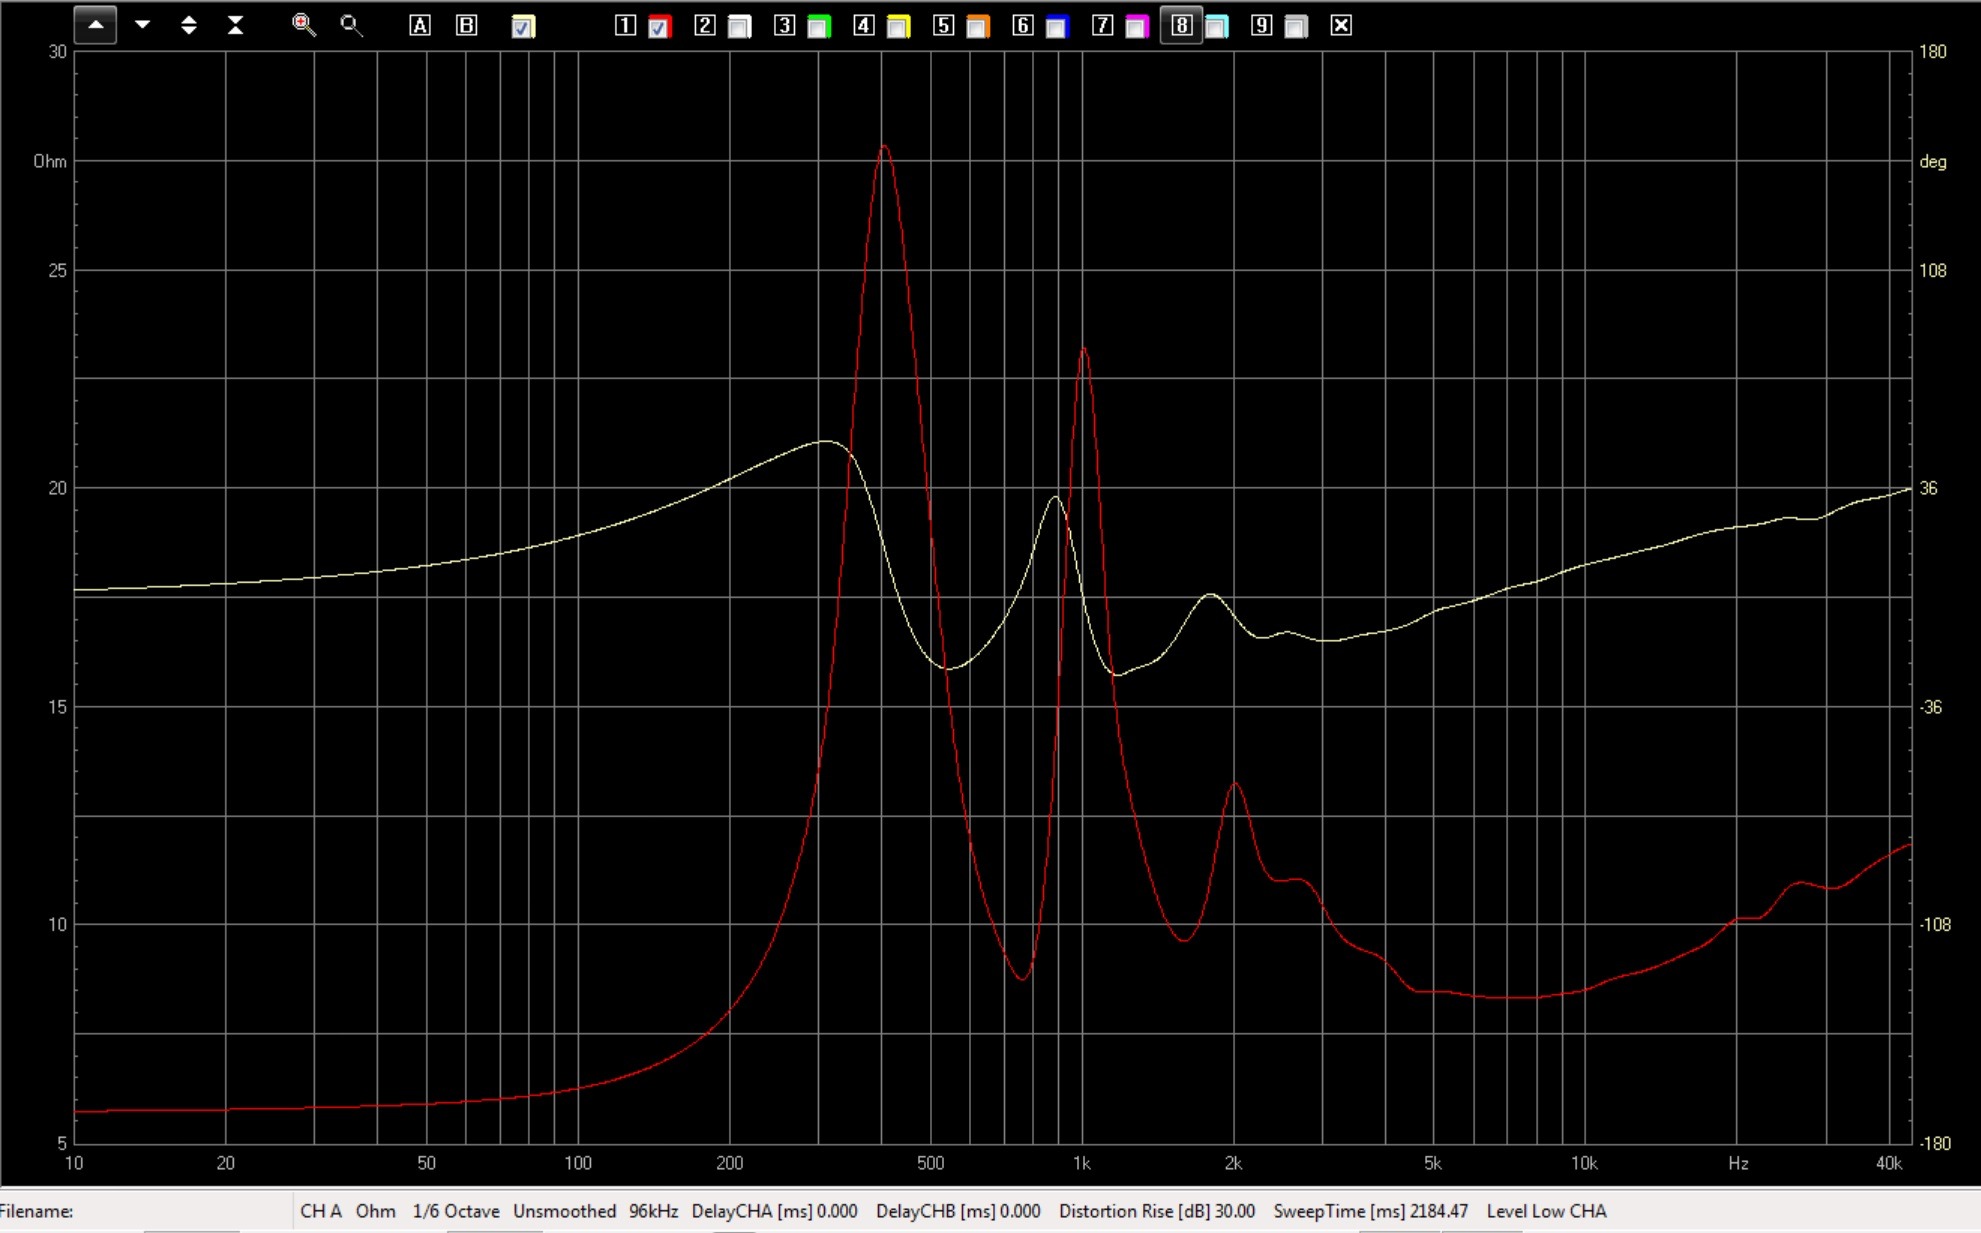Click the 30 Ohm top scale value
Image resolution: width=1981 pixels, height=1233 pixels.
pos(58,52)
